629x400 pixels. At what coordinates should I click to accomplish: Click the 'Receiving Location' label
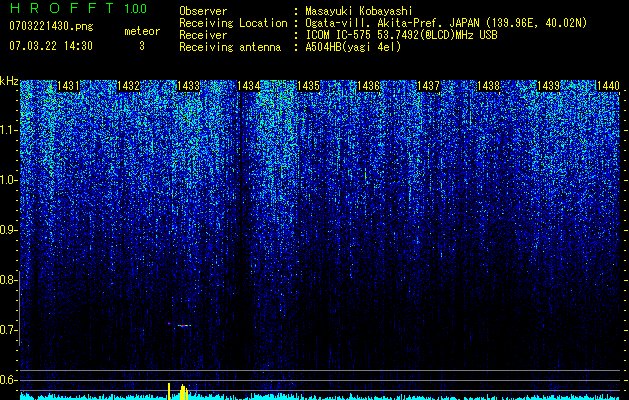point(233,23)
